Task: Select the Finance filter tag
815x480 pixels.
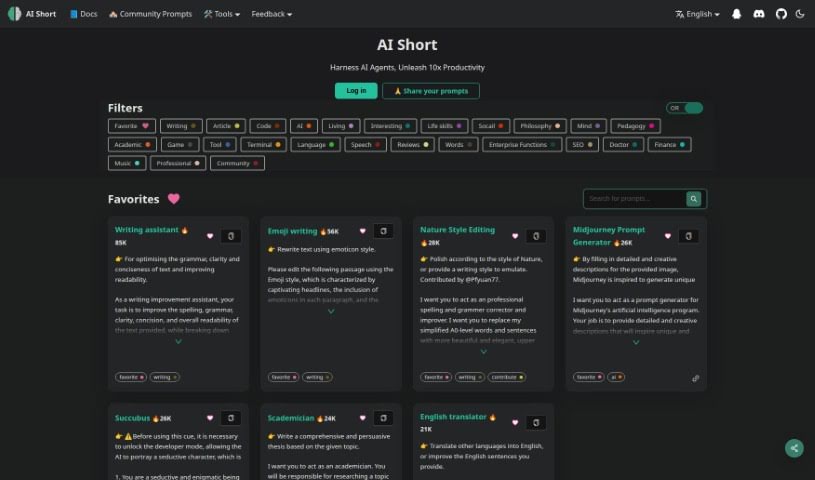Action: [x=669, y=145]
